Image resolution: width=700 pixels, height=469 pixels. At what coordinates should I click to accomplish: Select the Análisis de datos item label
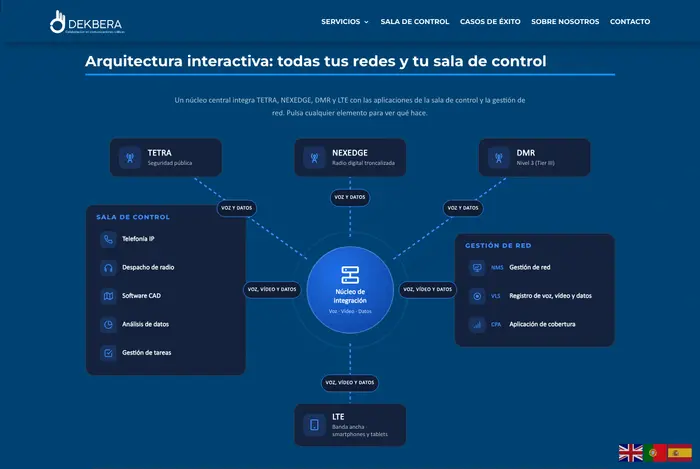click(x=146, y=324)
